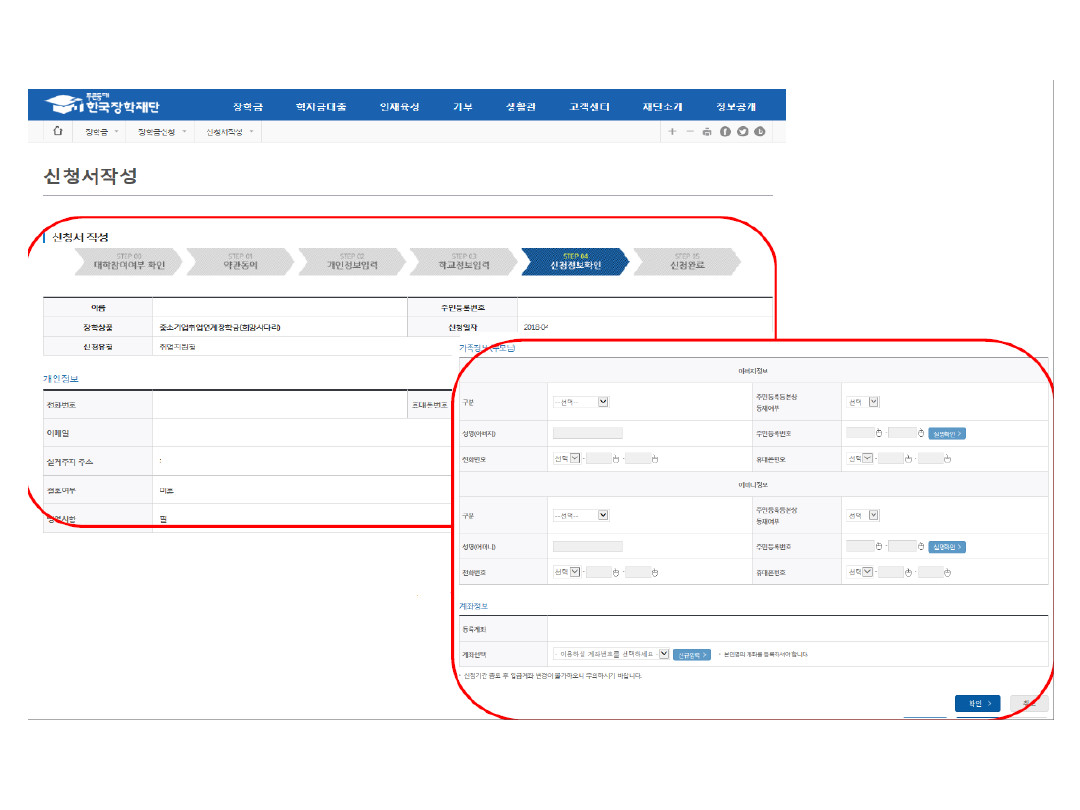
Task: Open father's 구분 select dropdown
Action: 581,402
